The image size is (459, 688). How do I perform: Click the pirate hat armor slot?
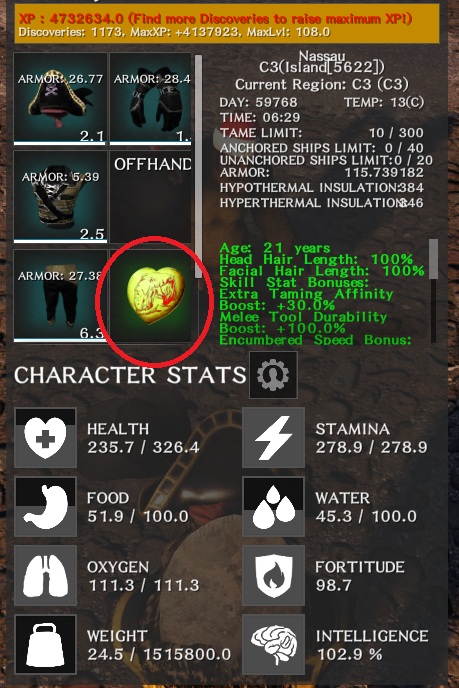[61, 99]
